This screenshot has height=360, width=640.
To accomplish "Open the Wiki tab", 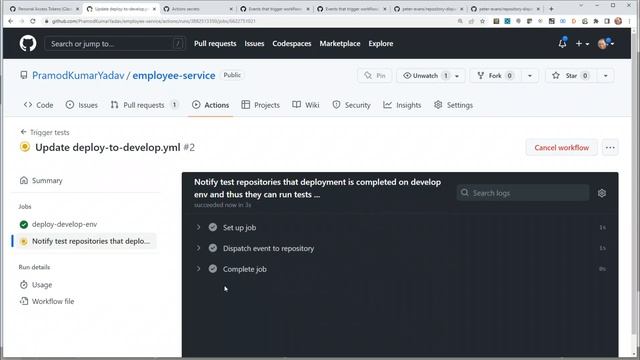I will pos(306,105).
